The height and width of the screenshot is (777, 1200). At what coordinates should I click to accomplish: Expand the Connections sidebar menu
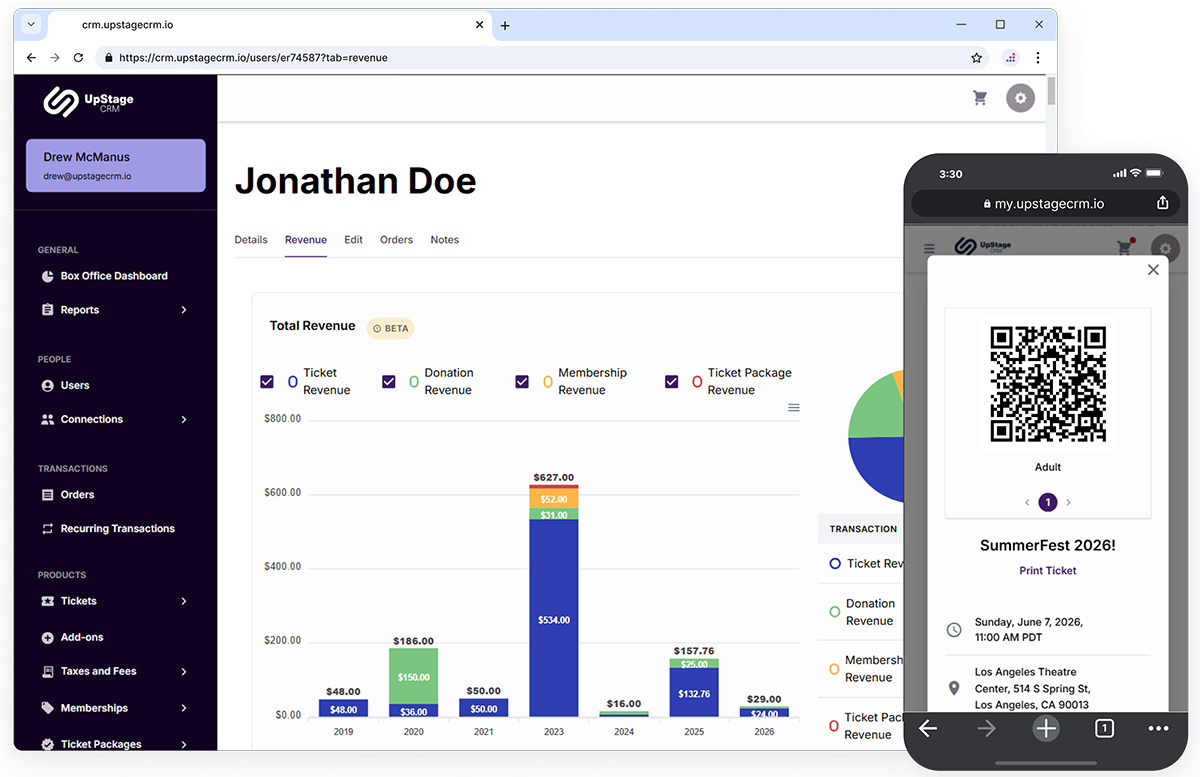click(x=184, y=420)
